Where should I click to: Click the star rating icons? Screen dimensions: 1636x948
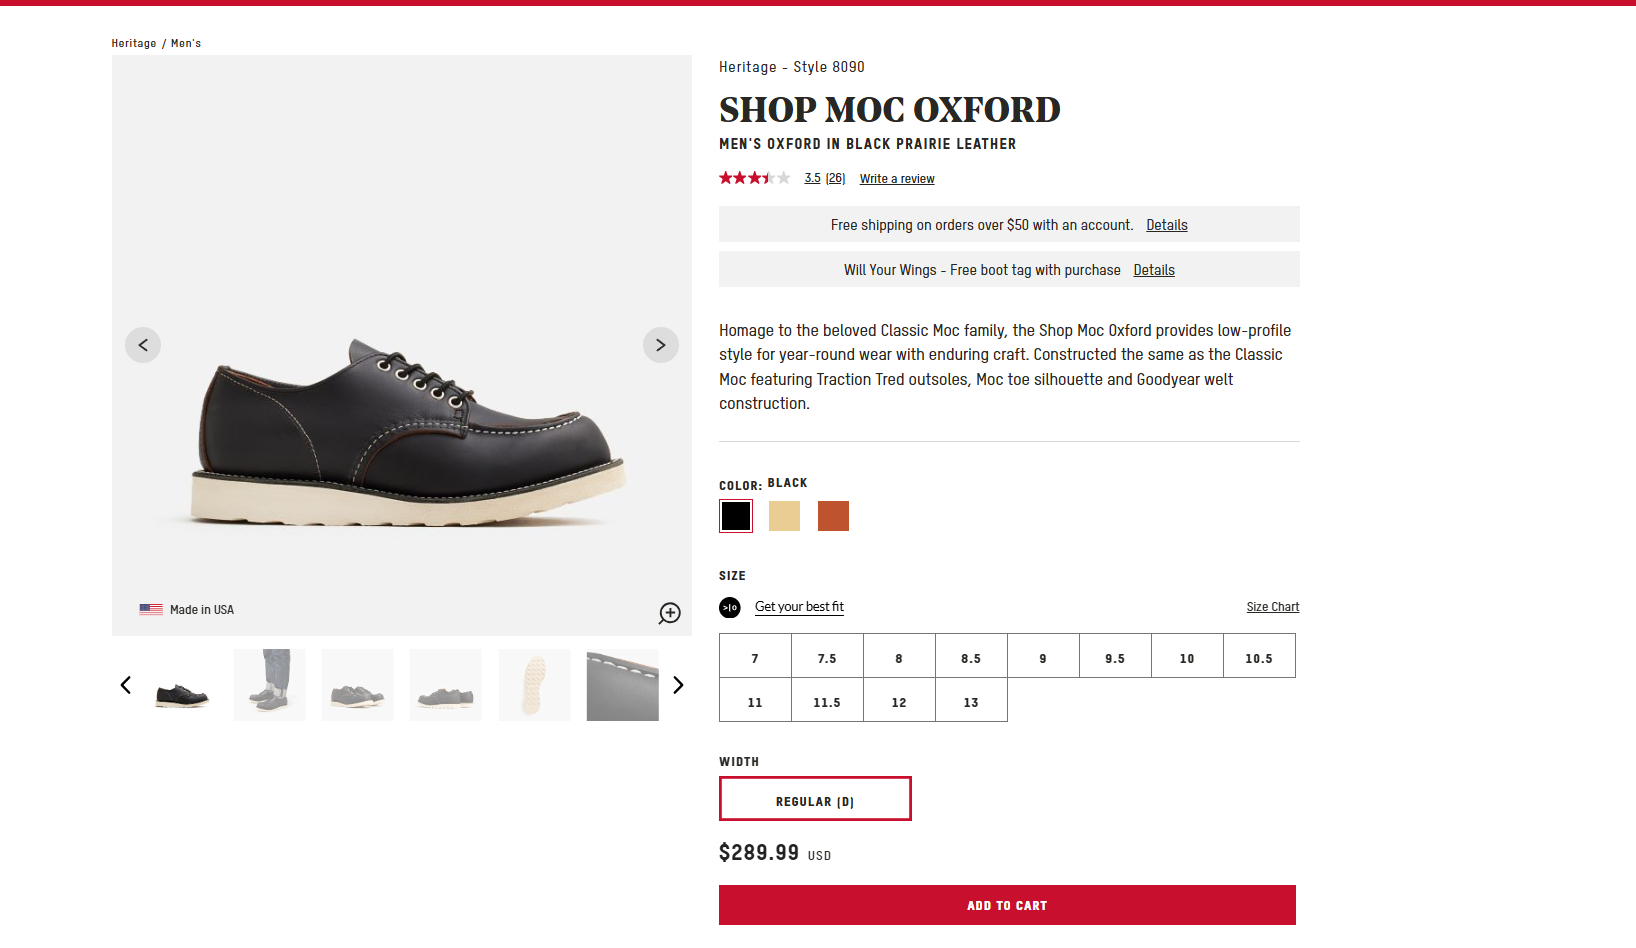click(x=755, y=178)
